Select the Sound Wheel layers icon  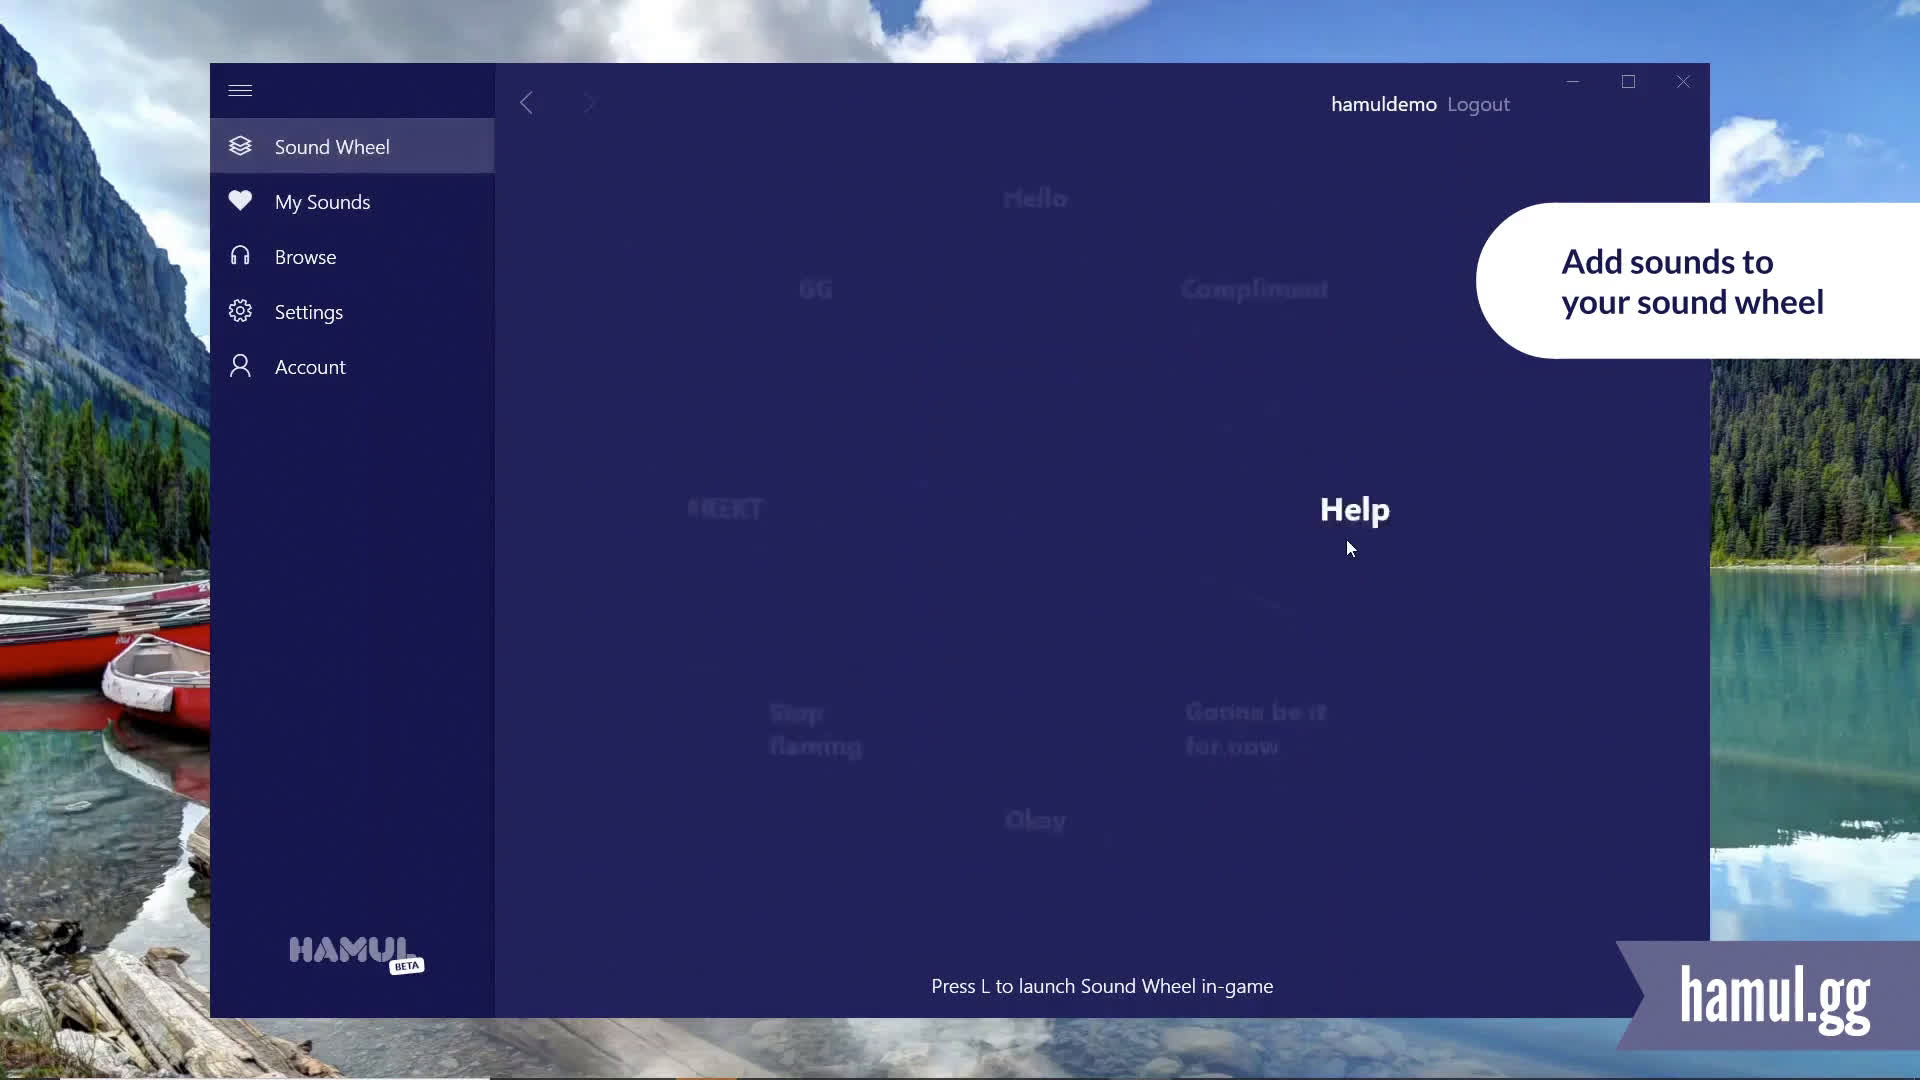pos(240,146)
